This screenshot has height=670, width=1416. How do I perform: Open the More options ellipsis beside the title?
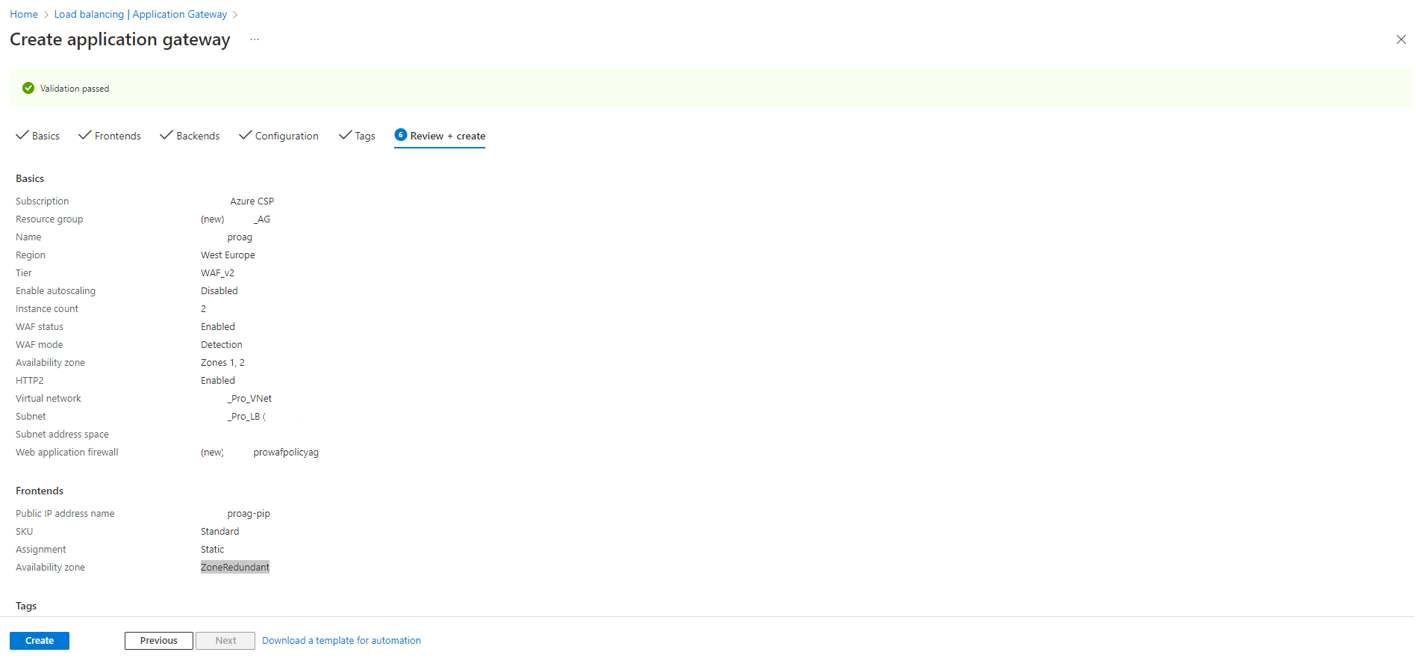click(254, 40)
